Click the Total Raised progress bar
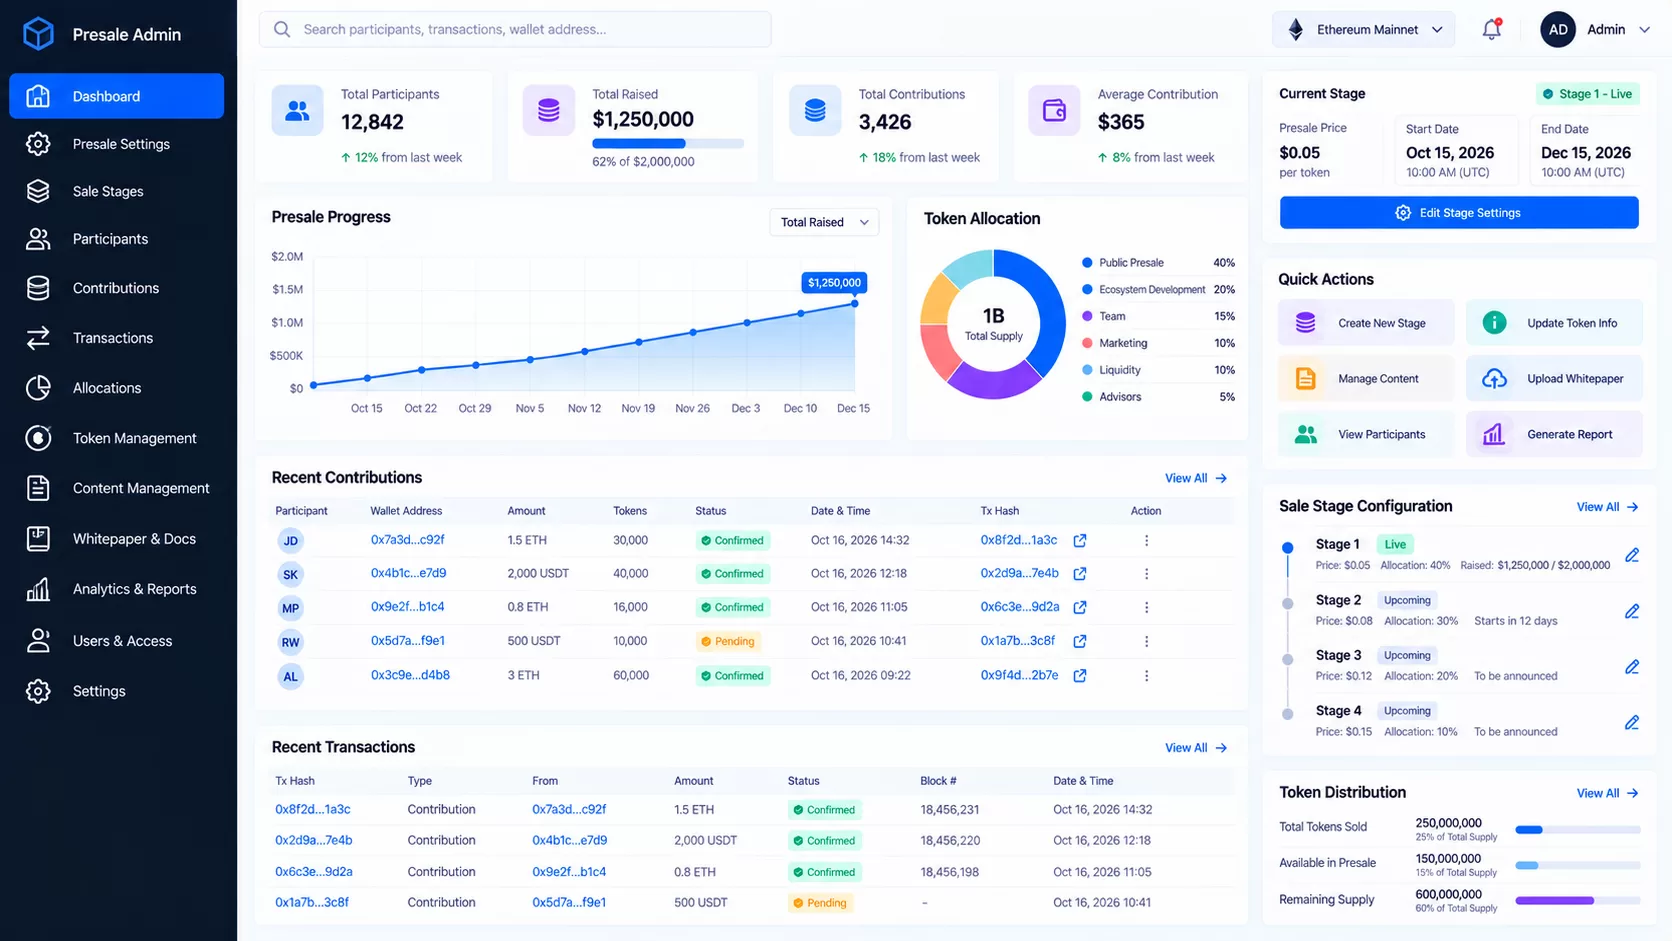The image size is (1672, 941). [x=668, y=144]
